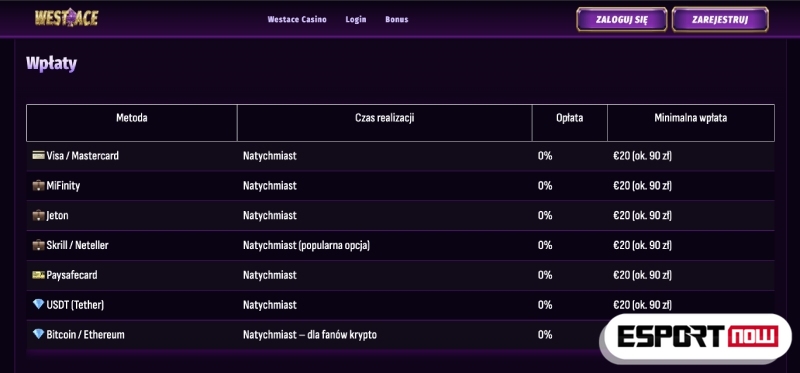Click the Paysafecard voucher icon
This screenshot has width=800, height=373.
[x=38, y=275]
